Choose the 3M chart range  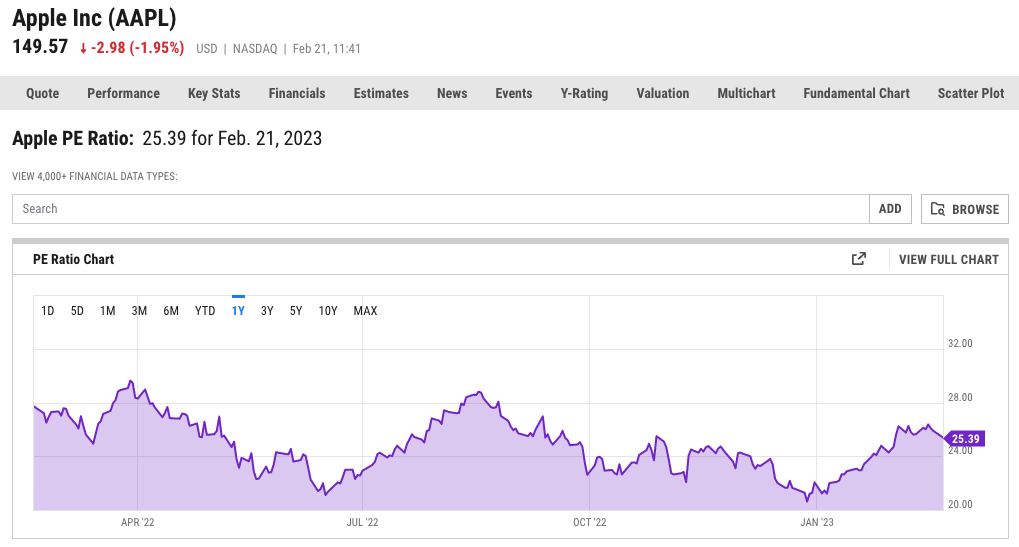tap(139, 311)
